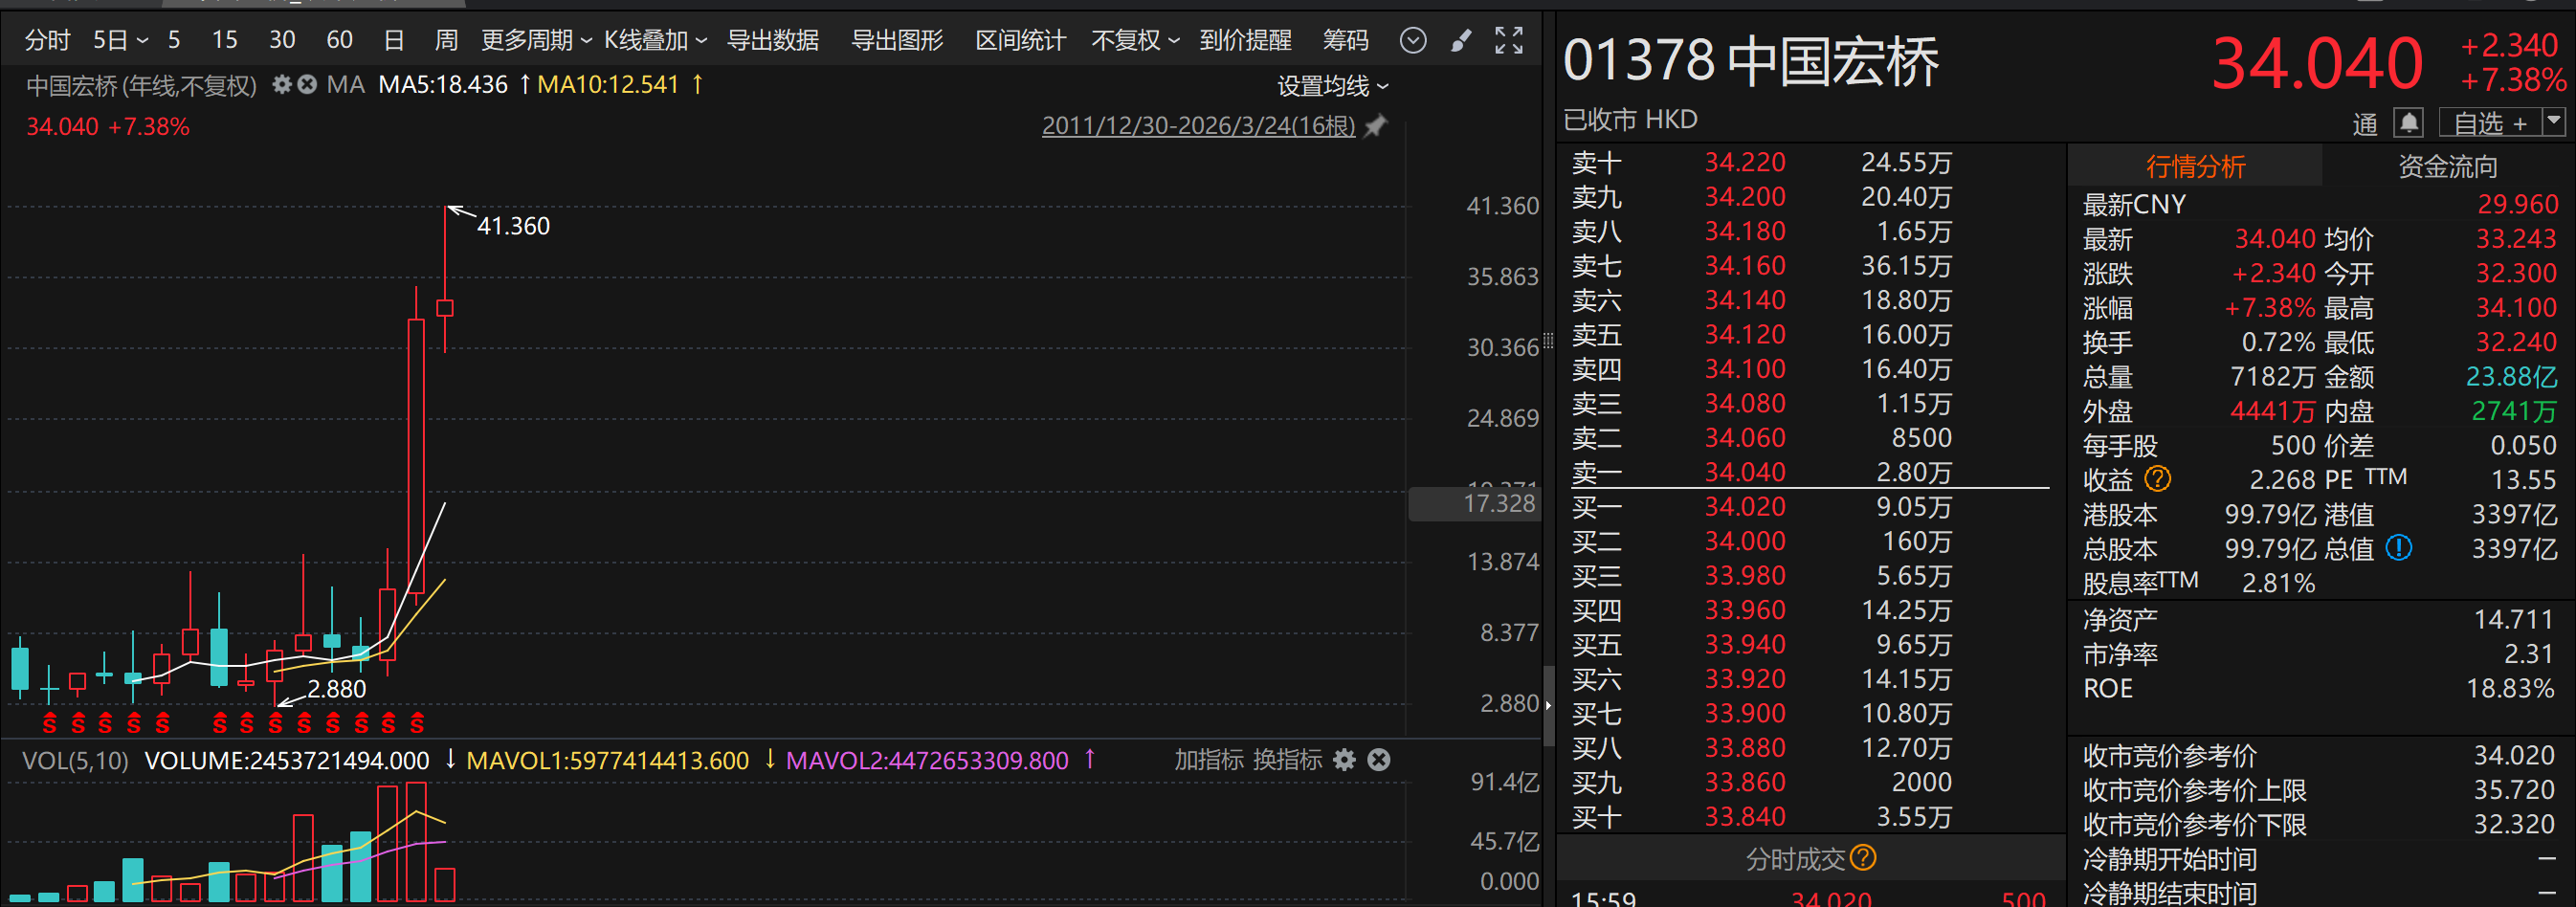Image resolution: width=2576 pixels, height=907 pixels.
Task: Select the brush drawing tool
Action: [1461, 40]
